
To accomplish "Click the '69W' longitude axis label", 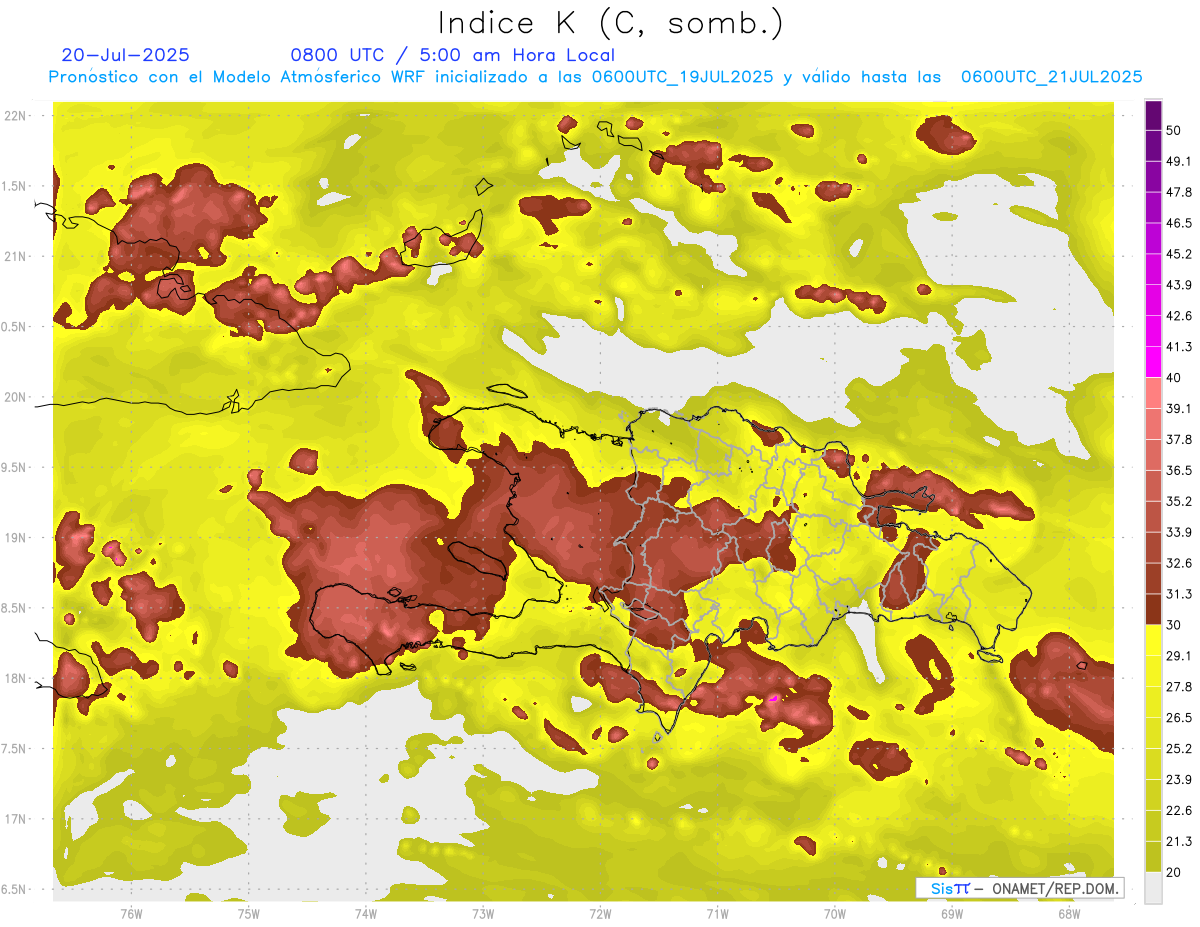I will coord(952,914).
